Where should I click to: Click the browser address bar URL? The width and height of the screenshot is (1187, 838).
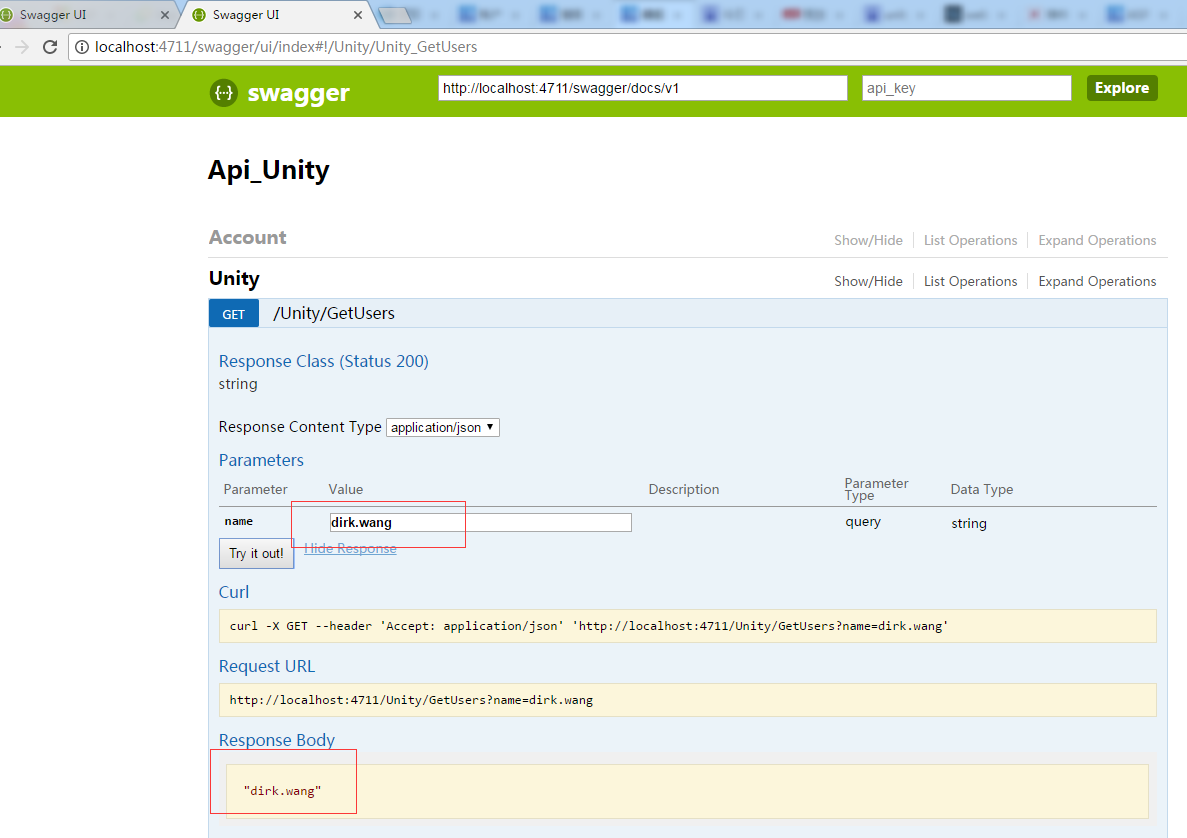coord(286,47)
